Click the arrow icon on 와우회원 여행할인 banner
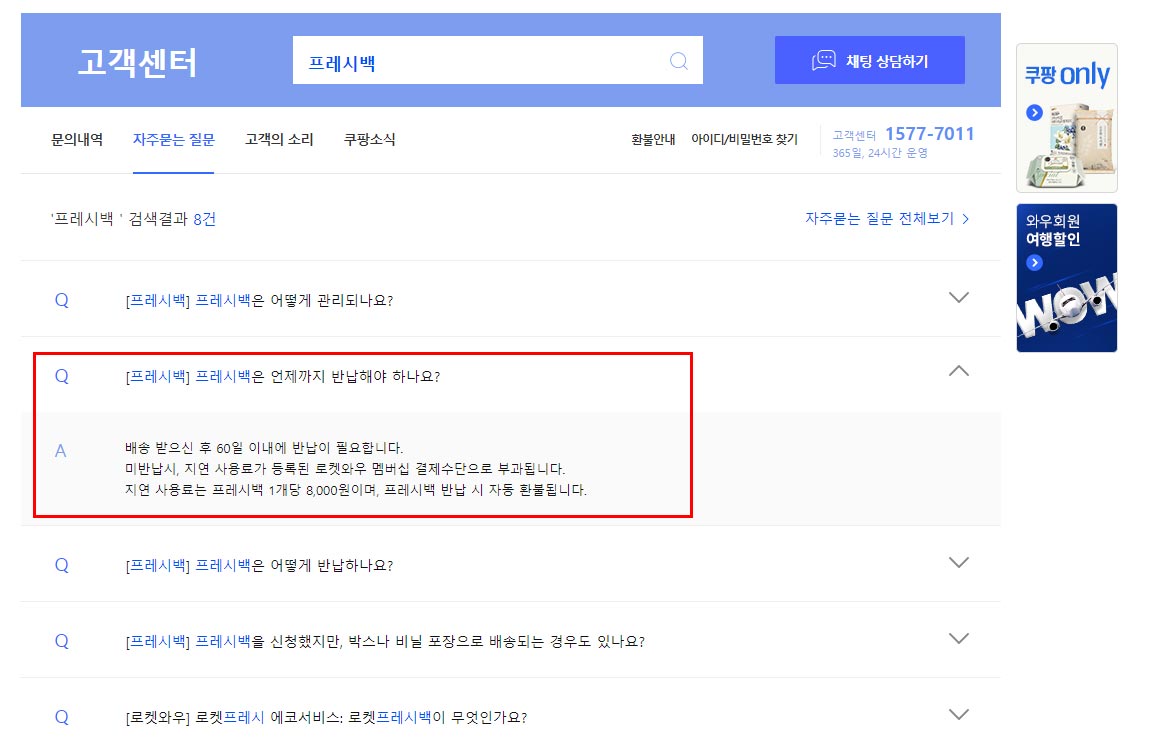 (1034, 262)
